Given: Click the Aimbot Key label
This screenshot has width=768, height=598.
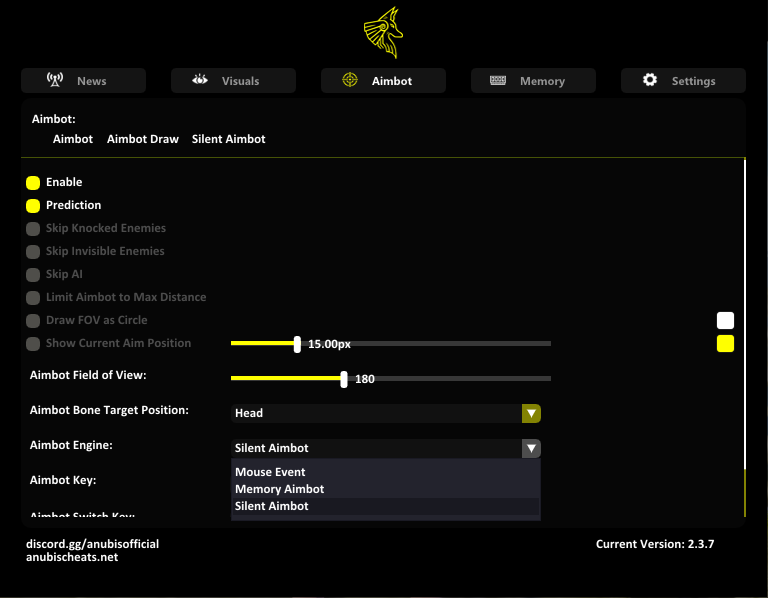Looking at the screenshot, I should pyautogui.click(x=63, y=480).
